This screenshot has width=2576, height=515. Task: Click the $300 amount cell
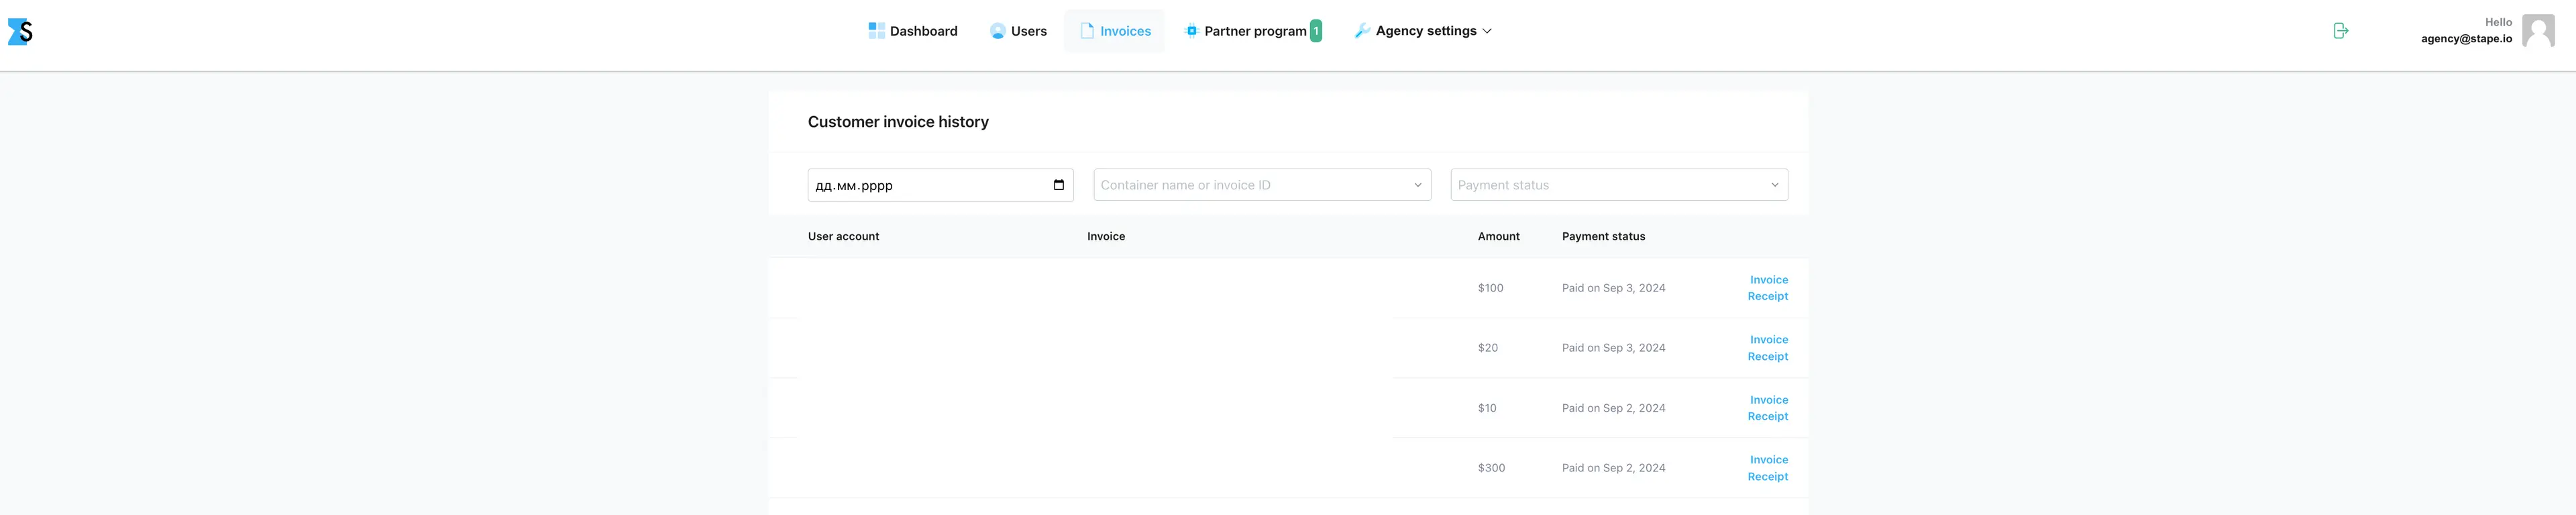tap(1491, 468)
